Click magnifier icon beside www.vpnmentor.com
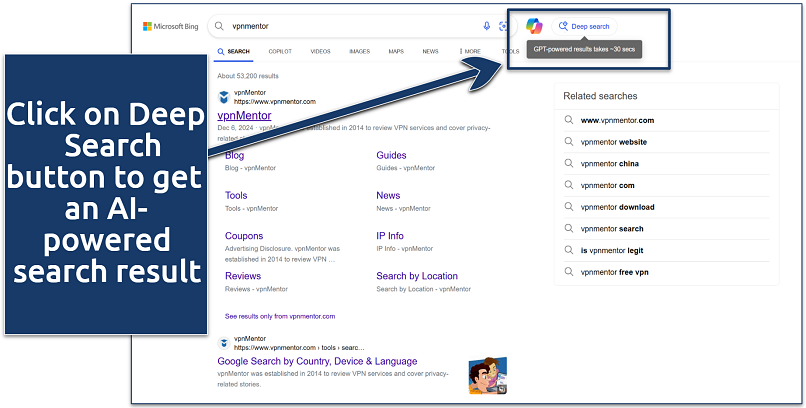The height and width of the screenshot is (408, 806). click(569, 120)
